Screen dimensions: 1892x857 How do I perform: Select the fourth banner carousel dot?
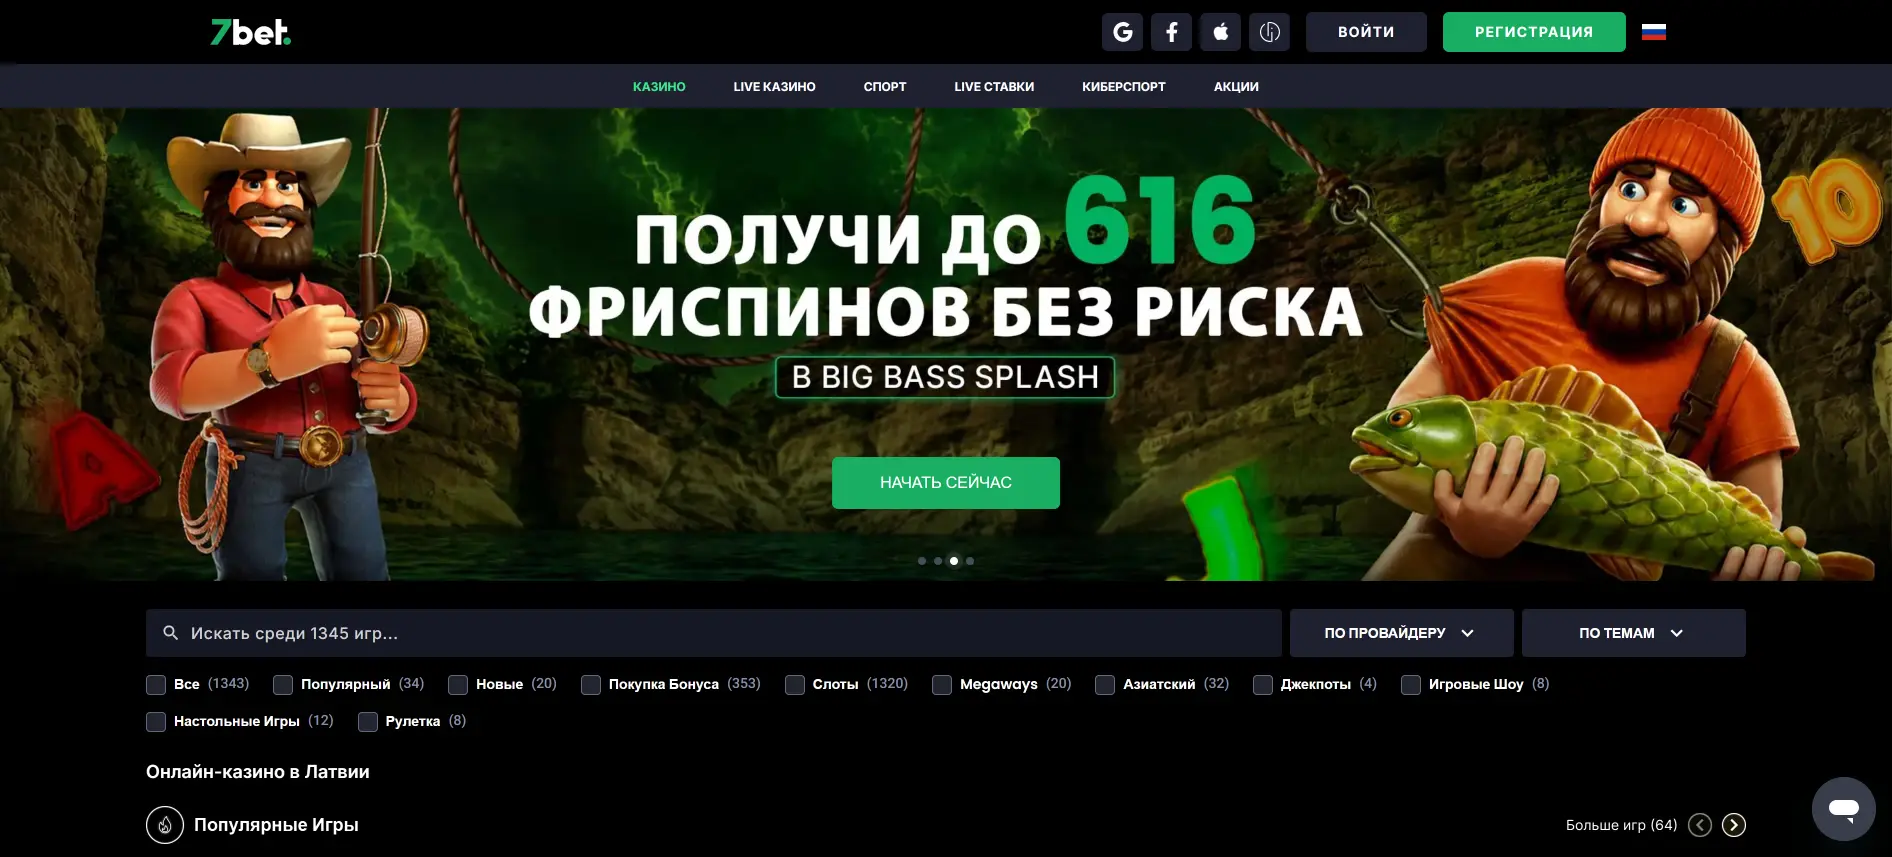[970, 561]
